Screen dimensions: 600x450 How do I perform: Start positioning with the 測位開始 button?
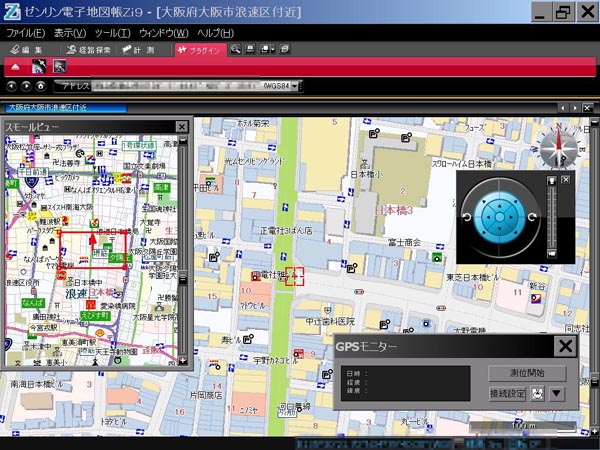[x=527, y=373]
